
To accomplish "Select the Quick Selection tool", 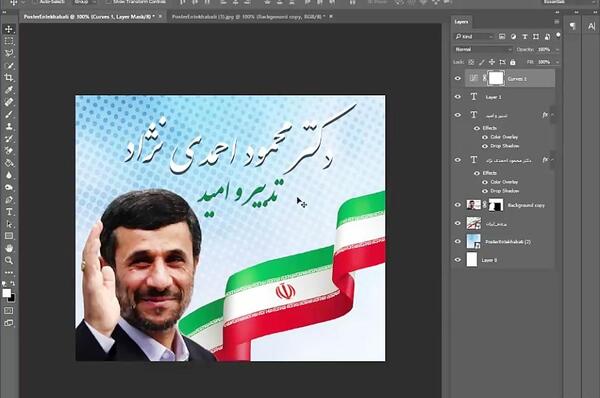I will point(9,65).
